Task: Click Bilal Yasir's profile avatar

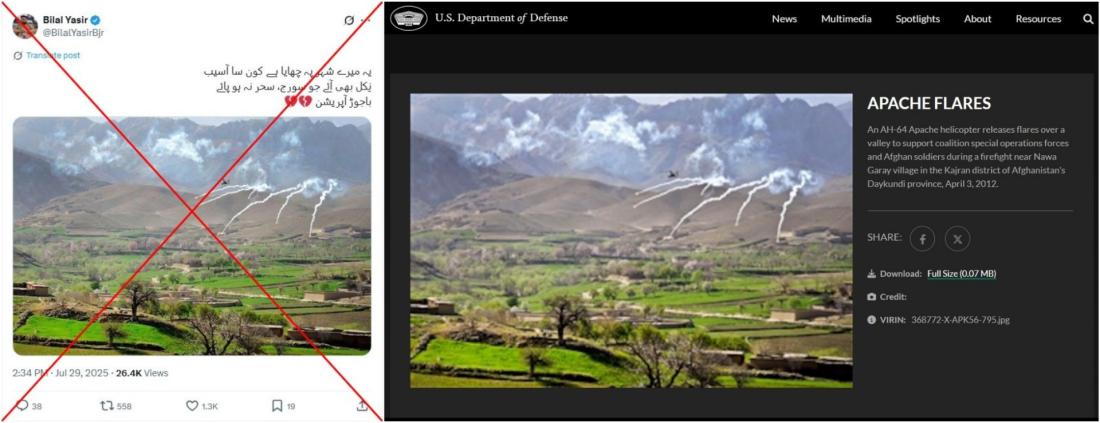Action: coord(25,26)
